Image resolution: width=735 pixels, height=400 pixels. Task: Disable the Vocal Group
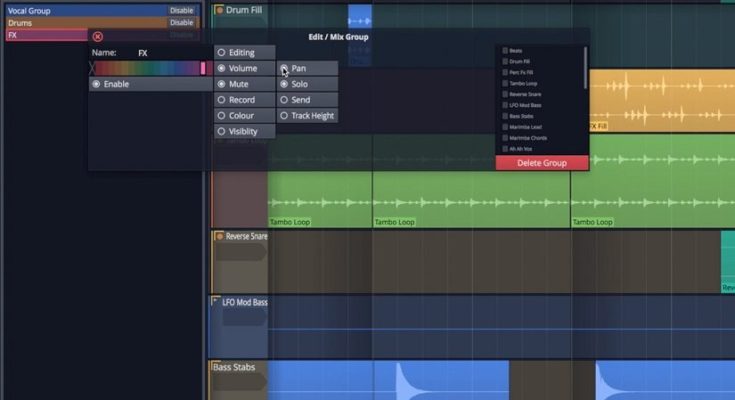pyautogui.click(x=181, y=10)
